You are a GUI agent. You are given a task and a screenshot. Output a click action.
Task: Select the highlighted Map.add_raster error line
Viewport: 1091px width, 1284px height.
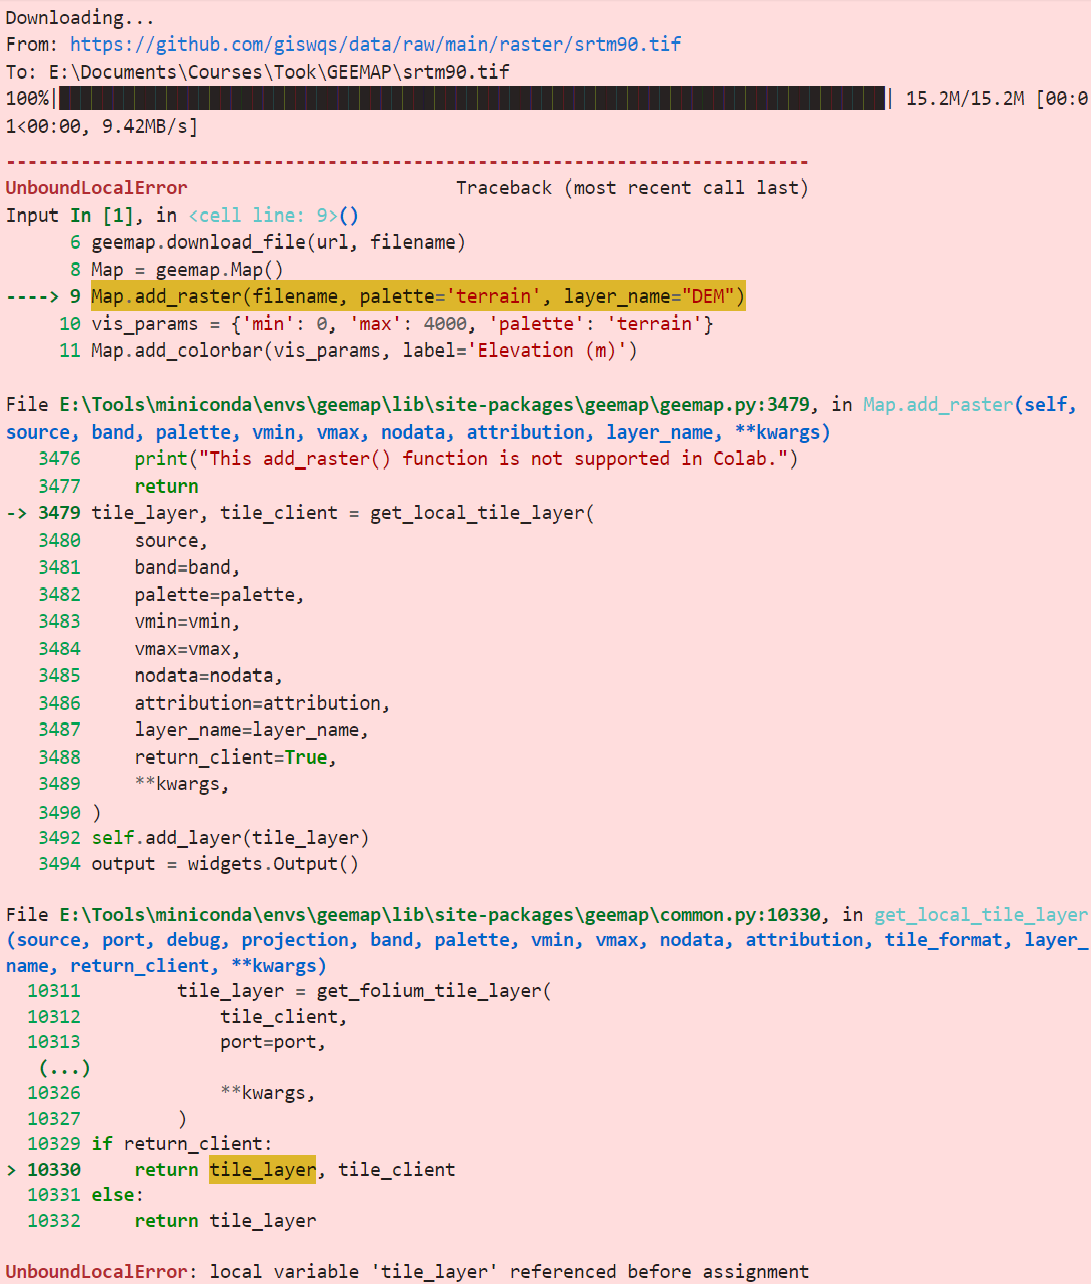point(417,296)
